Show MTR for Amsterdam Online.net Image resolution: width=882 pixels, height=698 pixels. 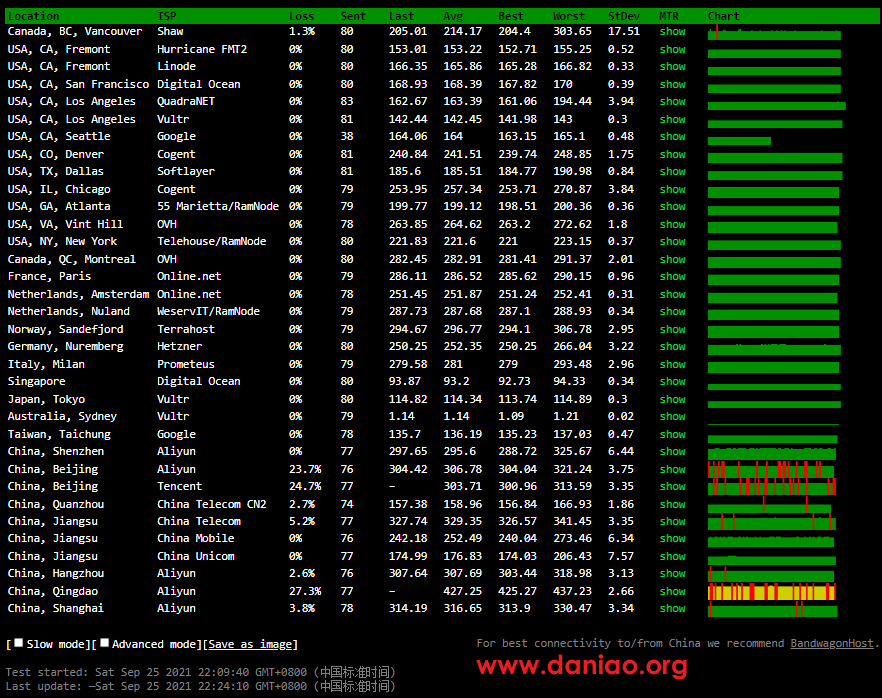673,294
